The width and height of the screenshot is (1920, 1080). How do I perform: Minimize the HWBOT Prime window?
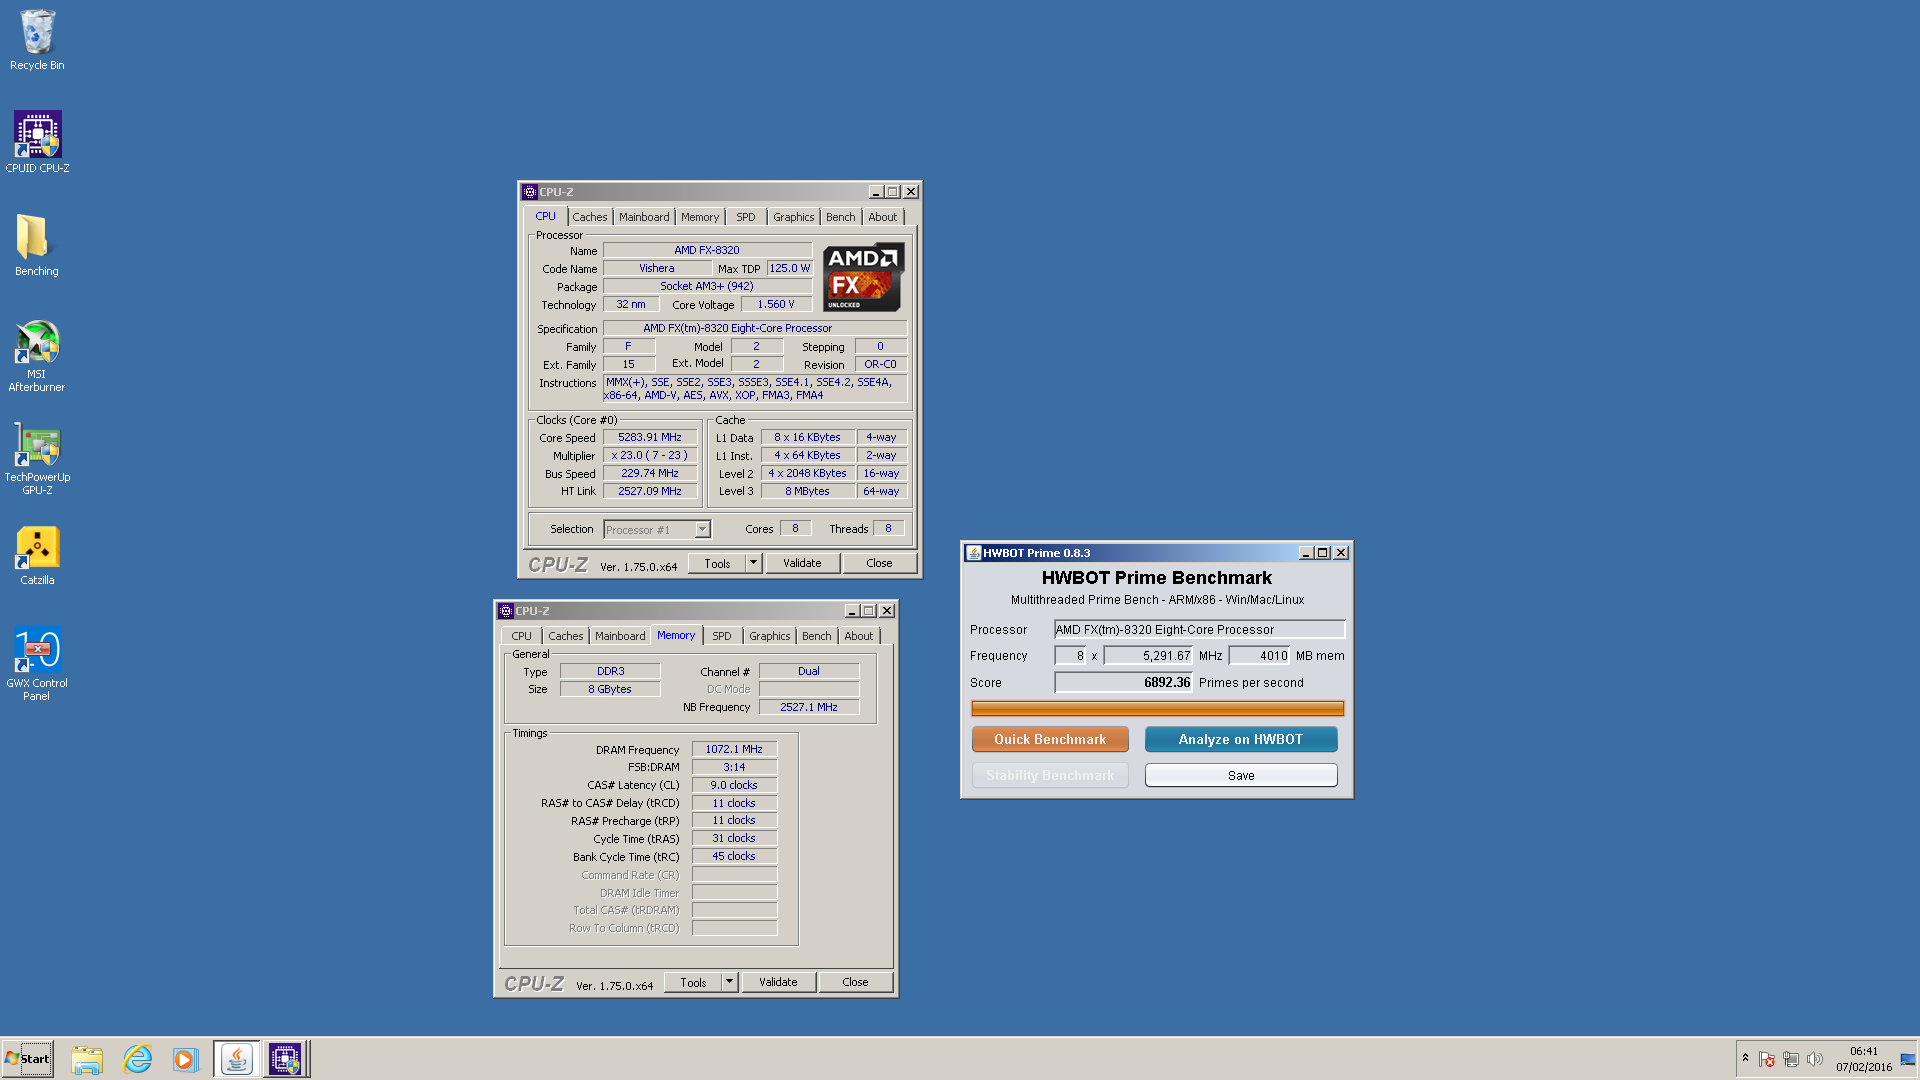tap(1306, 553)
